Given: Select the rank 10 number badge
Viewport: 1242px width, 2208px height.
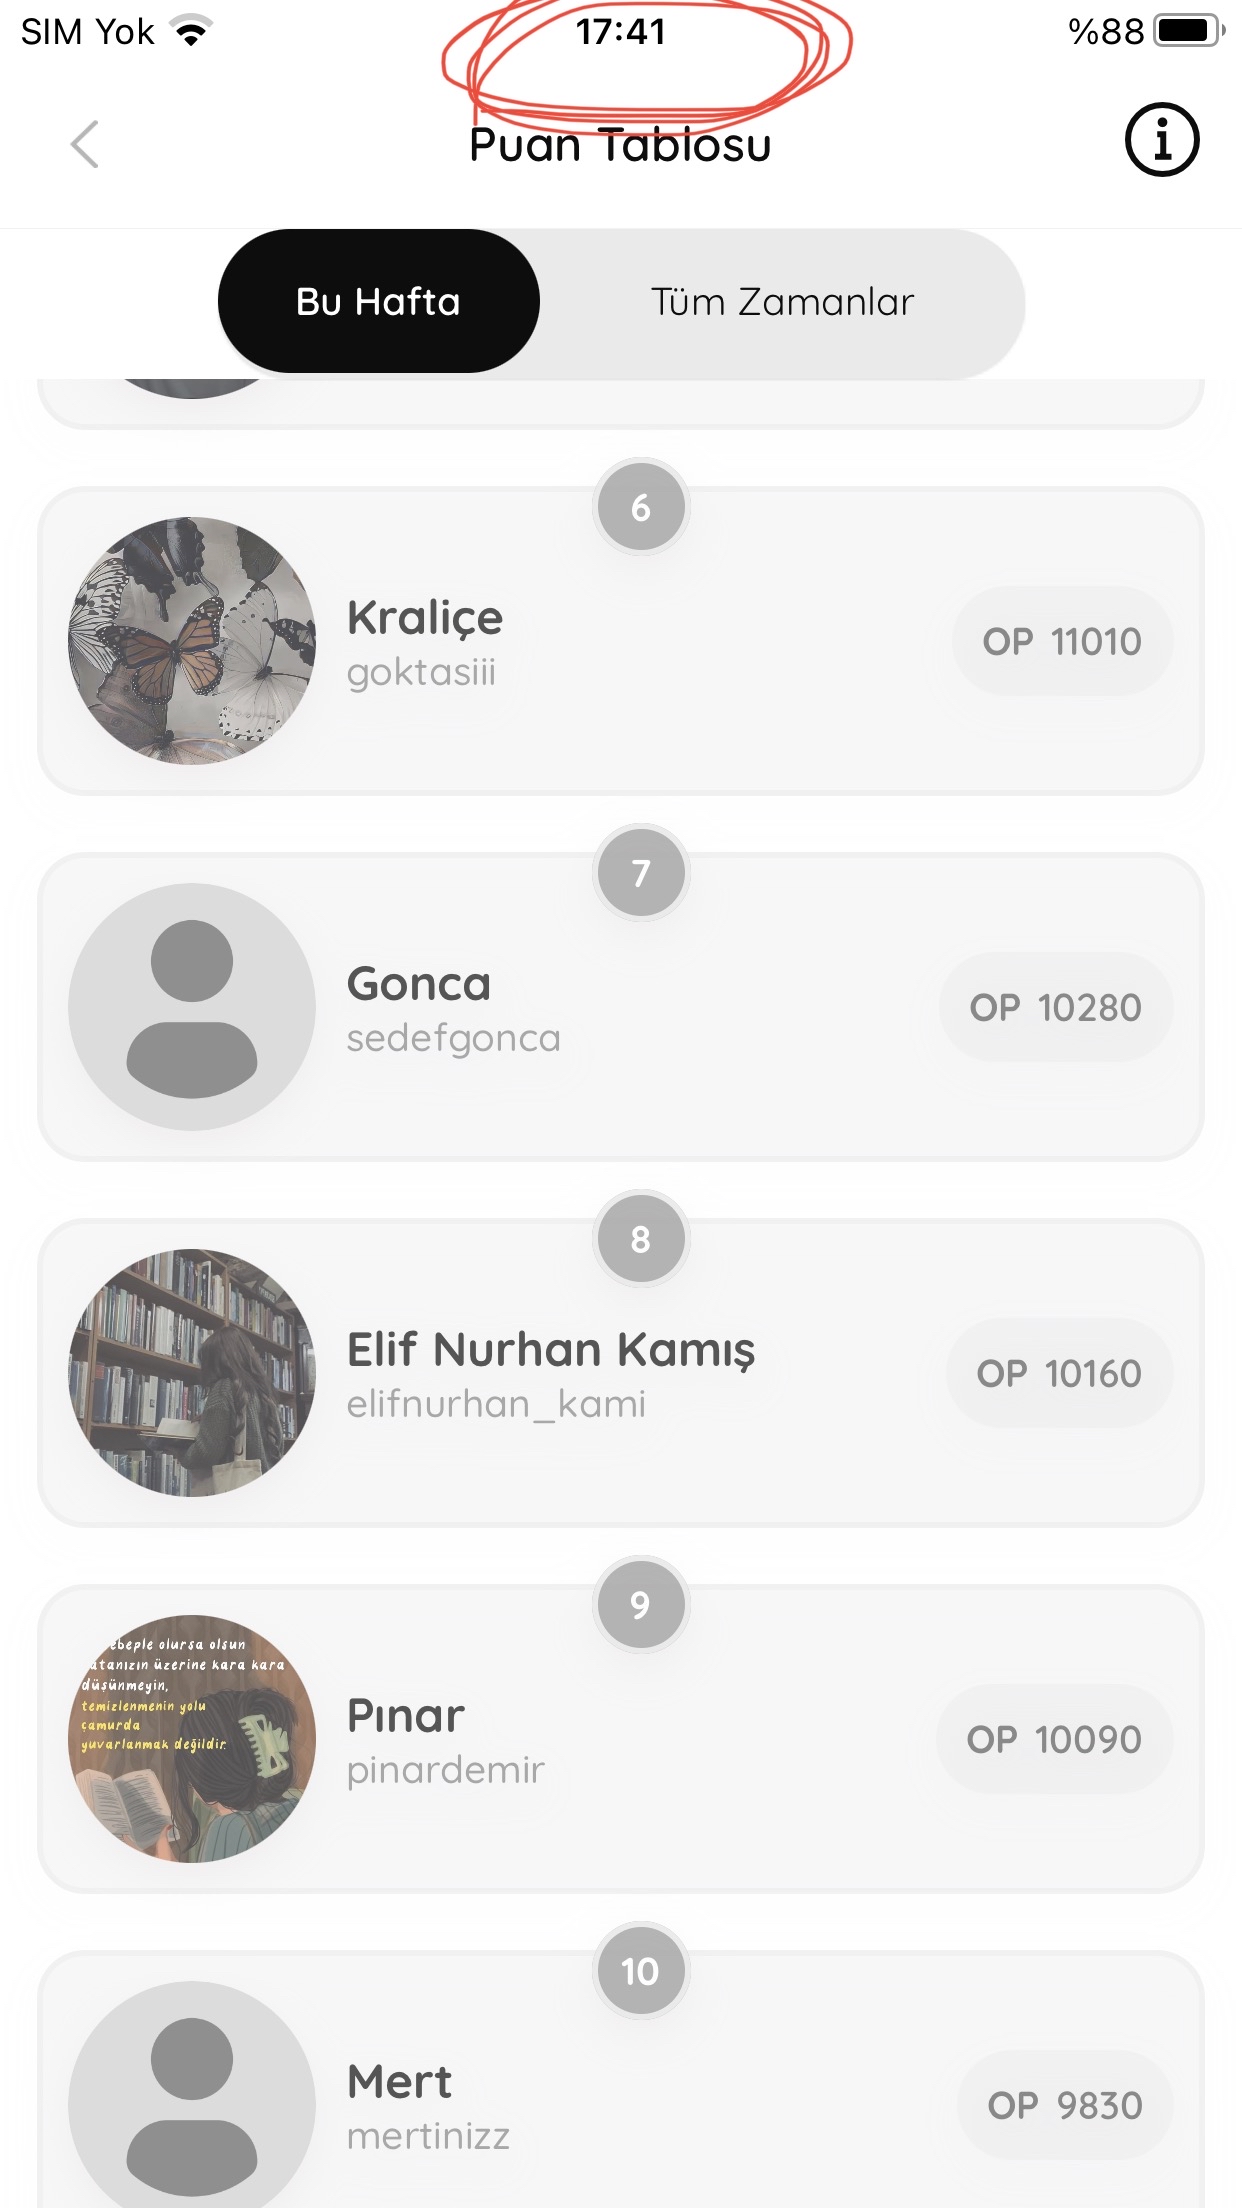Looking at the screenshot, I should click(x=641, y=1971).
